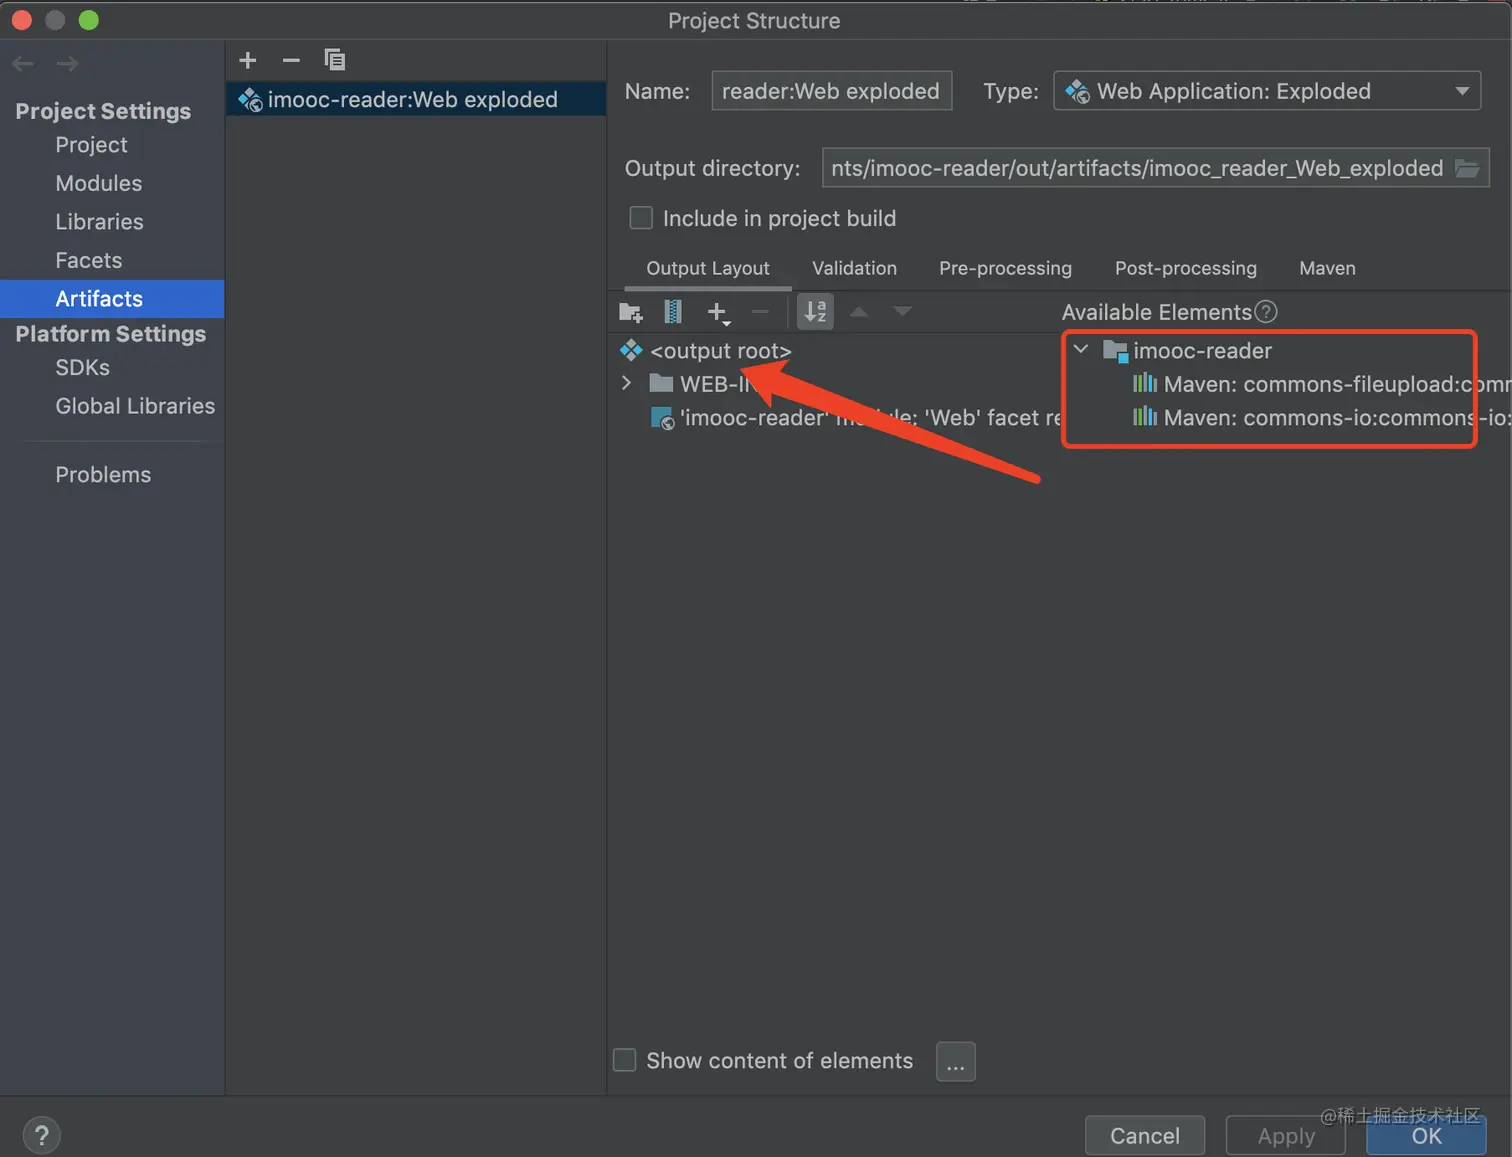Open the ellipsis options button
The height and width of the screenshot is (1157, 1512).
tap(956, 1062)
